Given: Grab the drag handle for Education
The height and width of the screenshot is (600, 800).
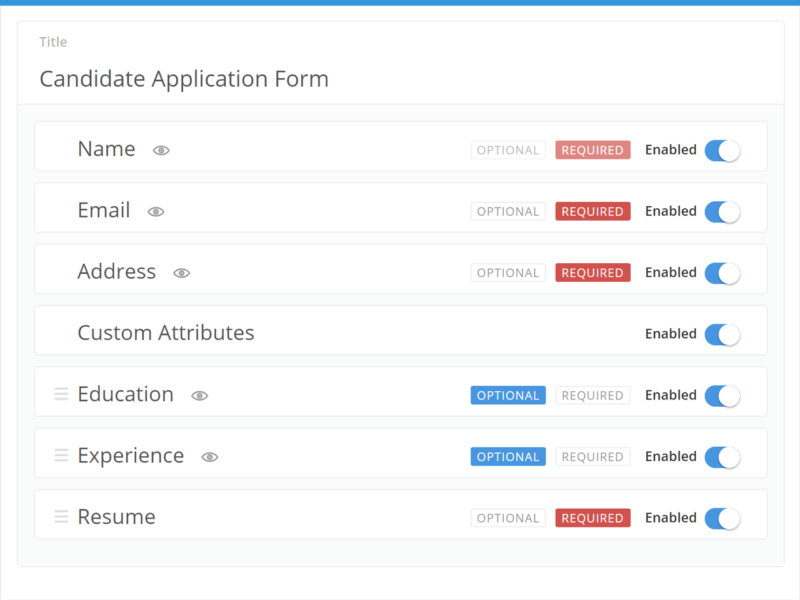Looking at the screenshot, I should (61, 393).
